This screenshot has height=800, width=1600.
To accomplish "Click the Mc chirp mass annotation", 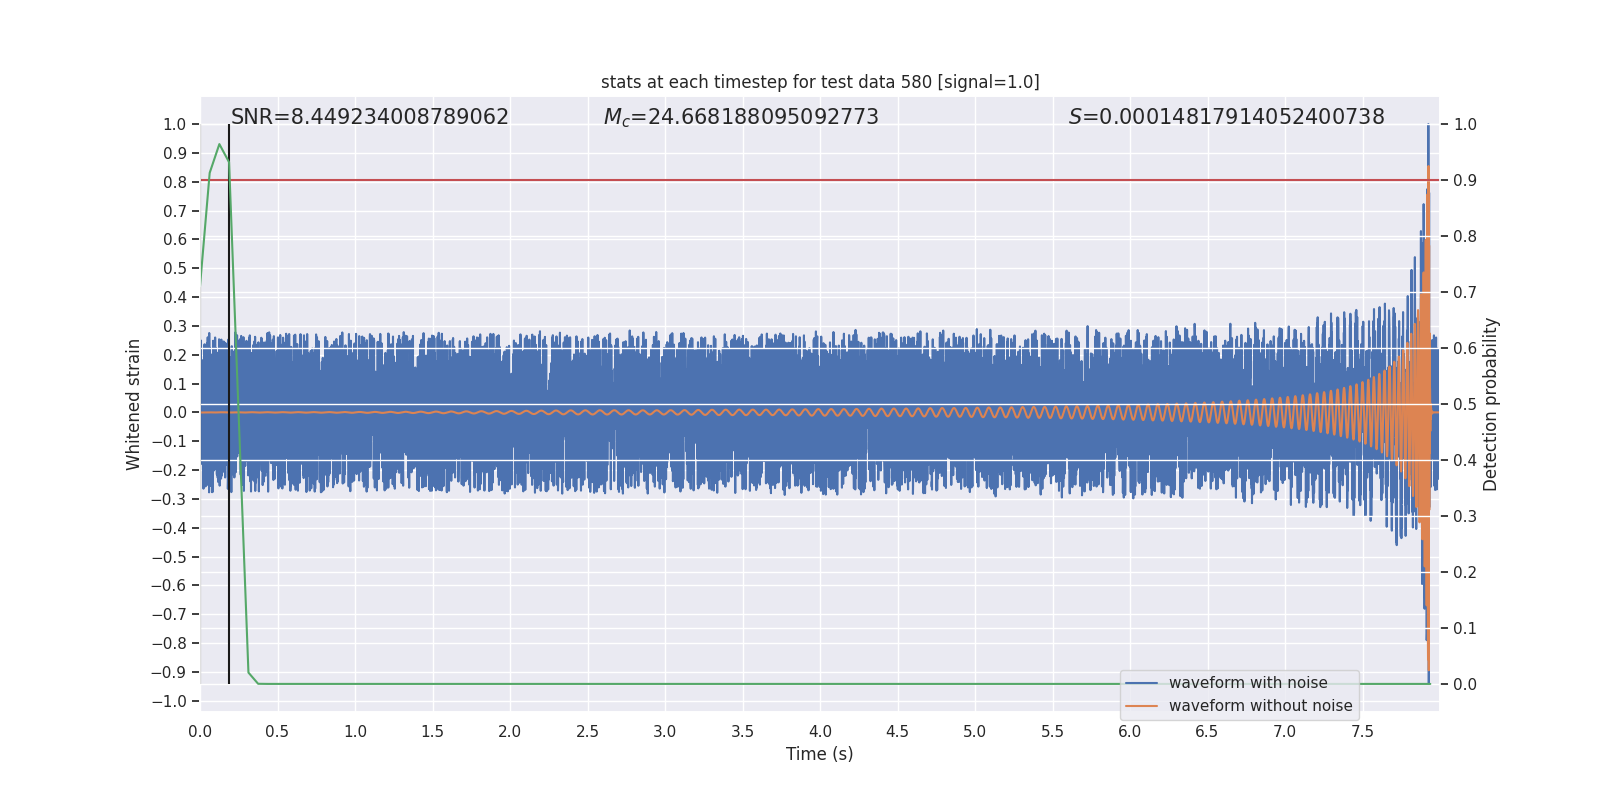I will click(x=741, y=117).
